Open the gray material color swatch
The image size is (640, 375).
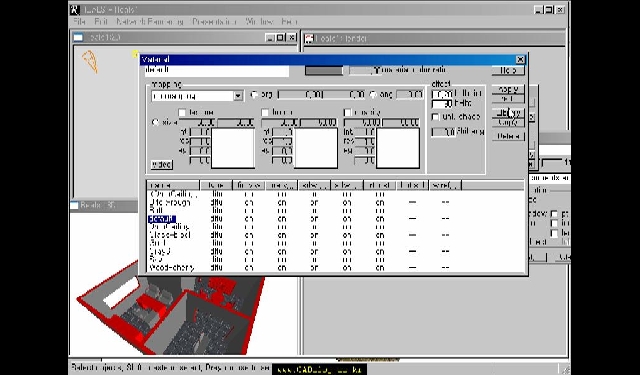(324, 71)
